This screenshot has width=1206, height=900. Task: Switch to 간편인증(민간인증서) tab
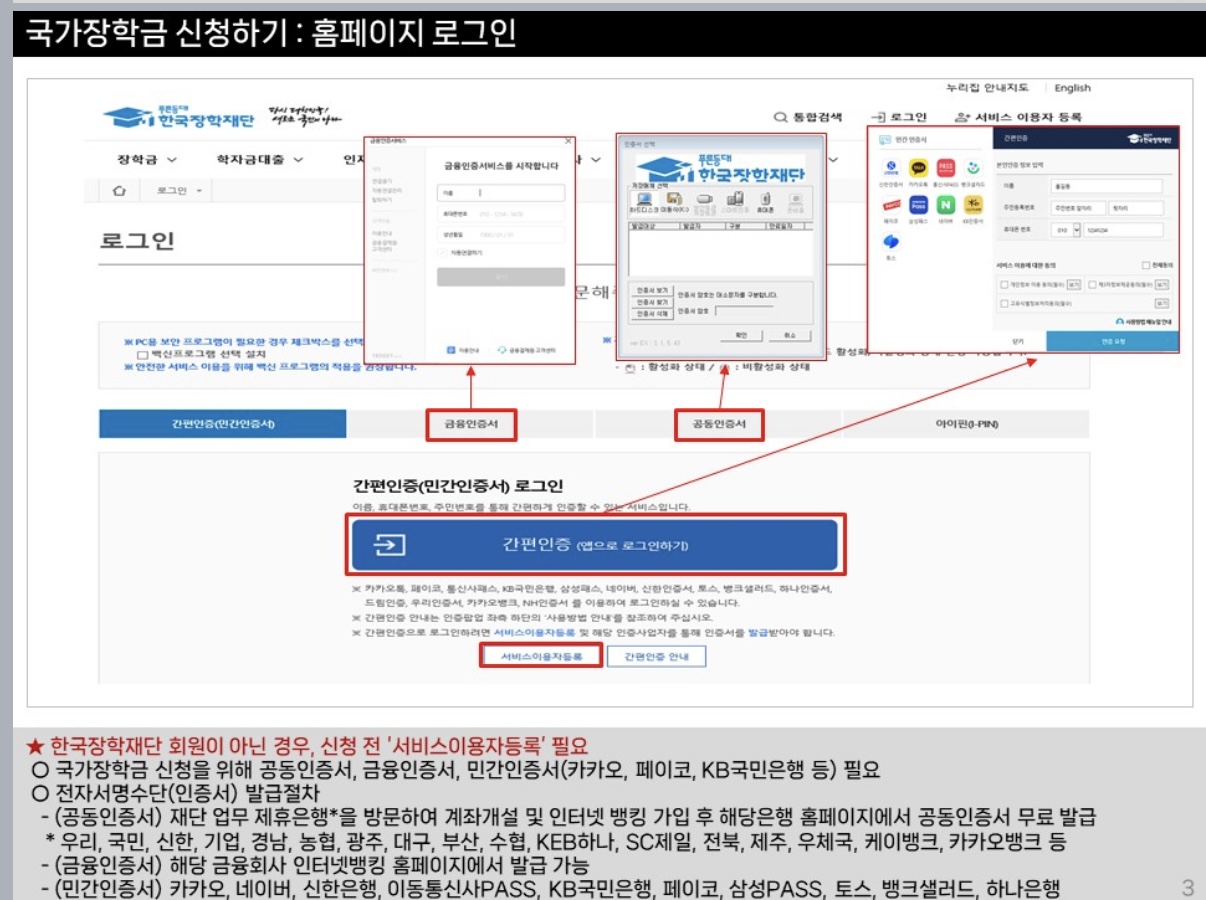coord(223,424)
